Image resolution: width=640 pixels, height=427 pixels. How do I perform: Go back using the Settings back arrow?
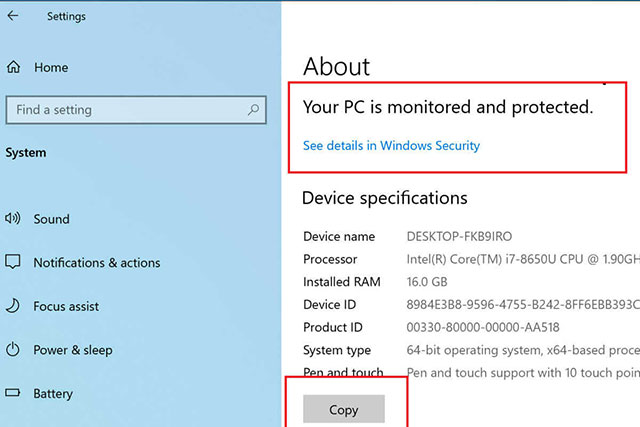(x=13, y=16)
